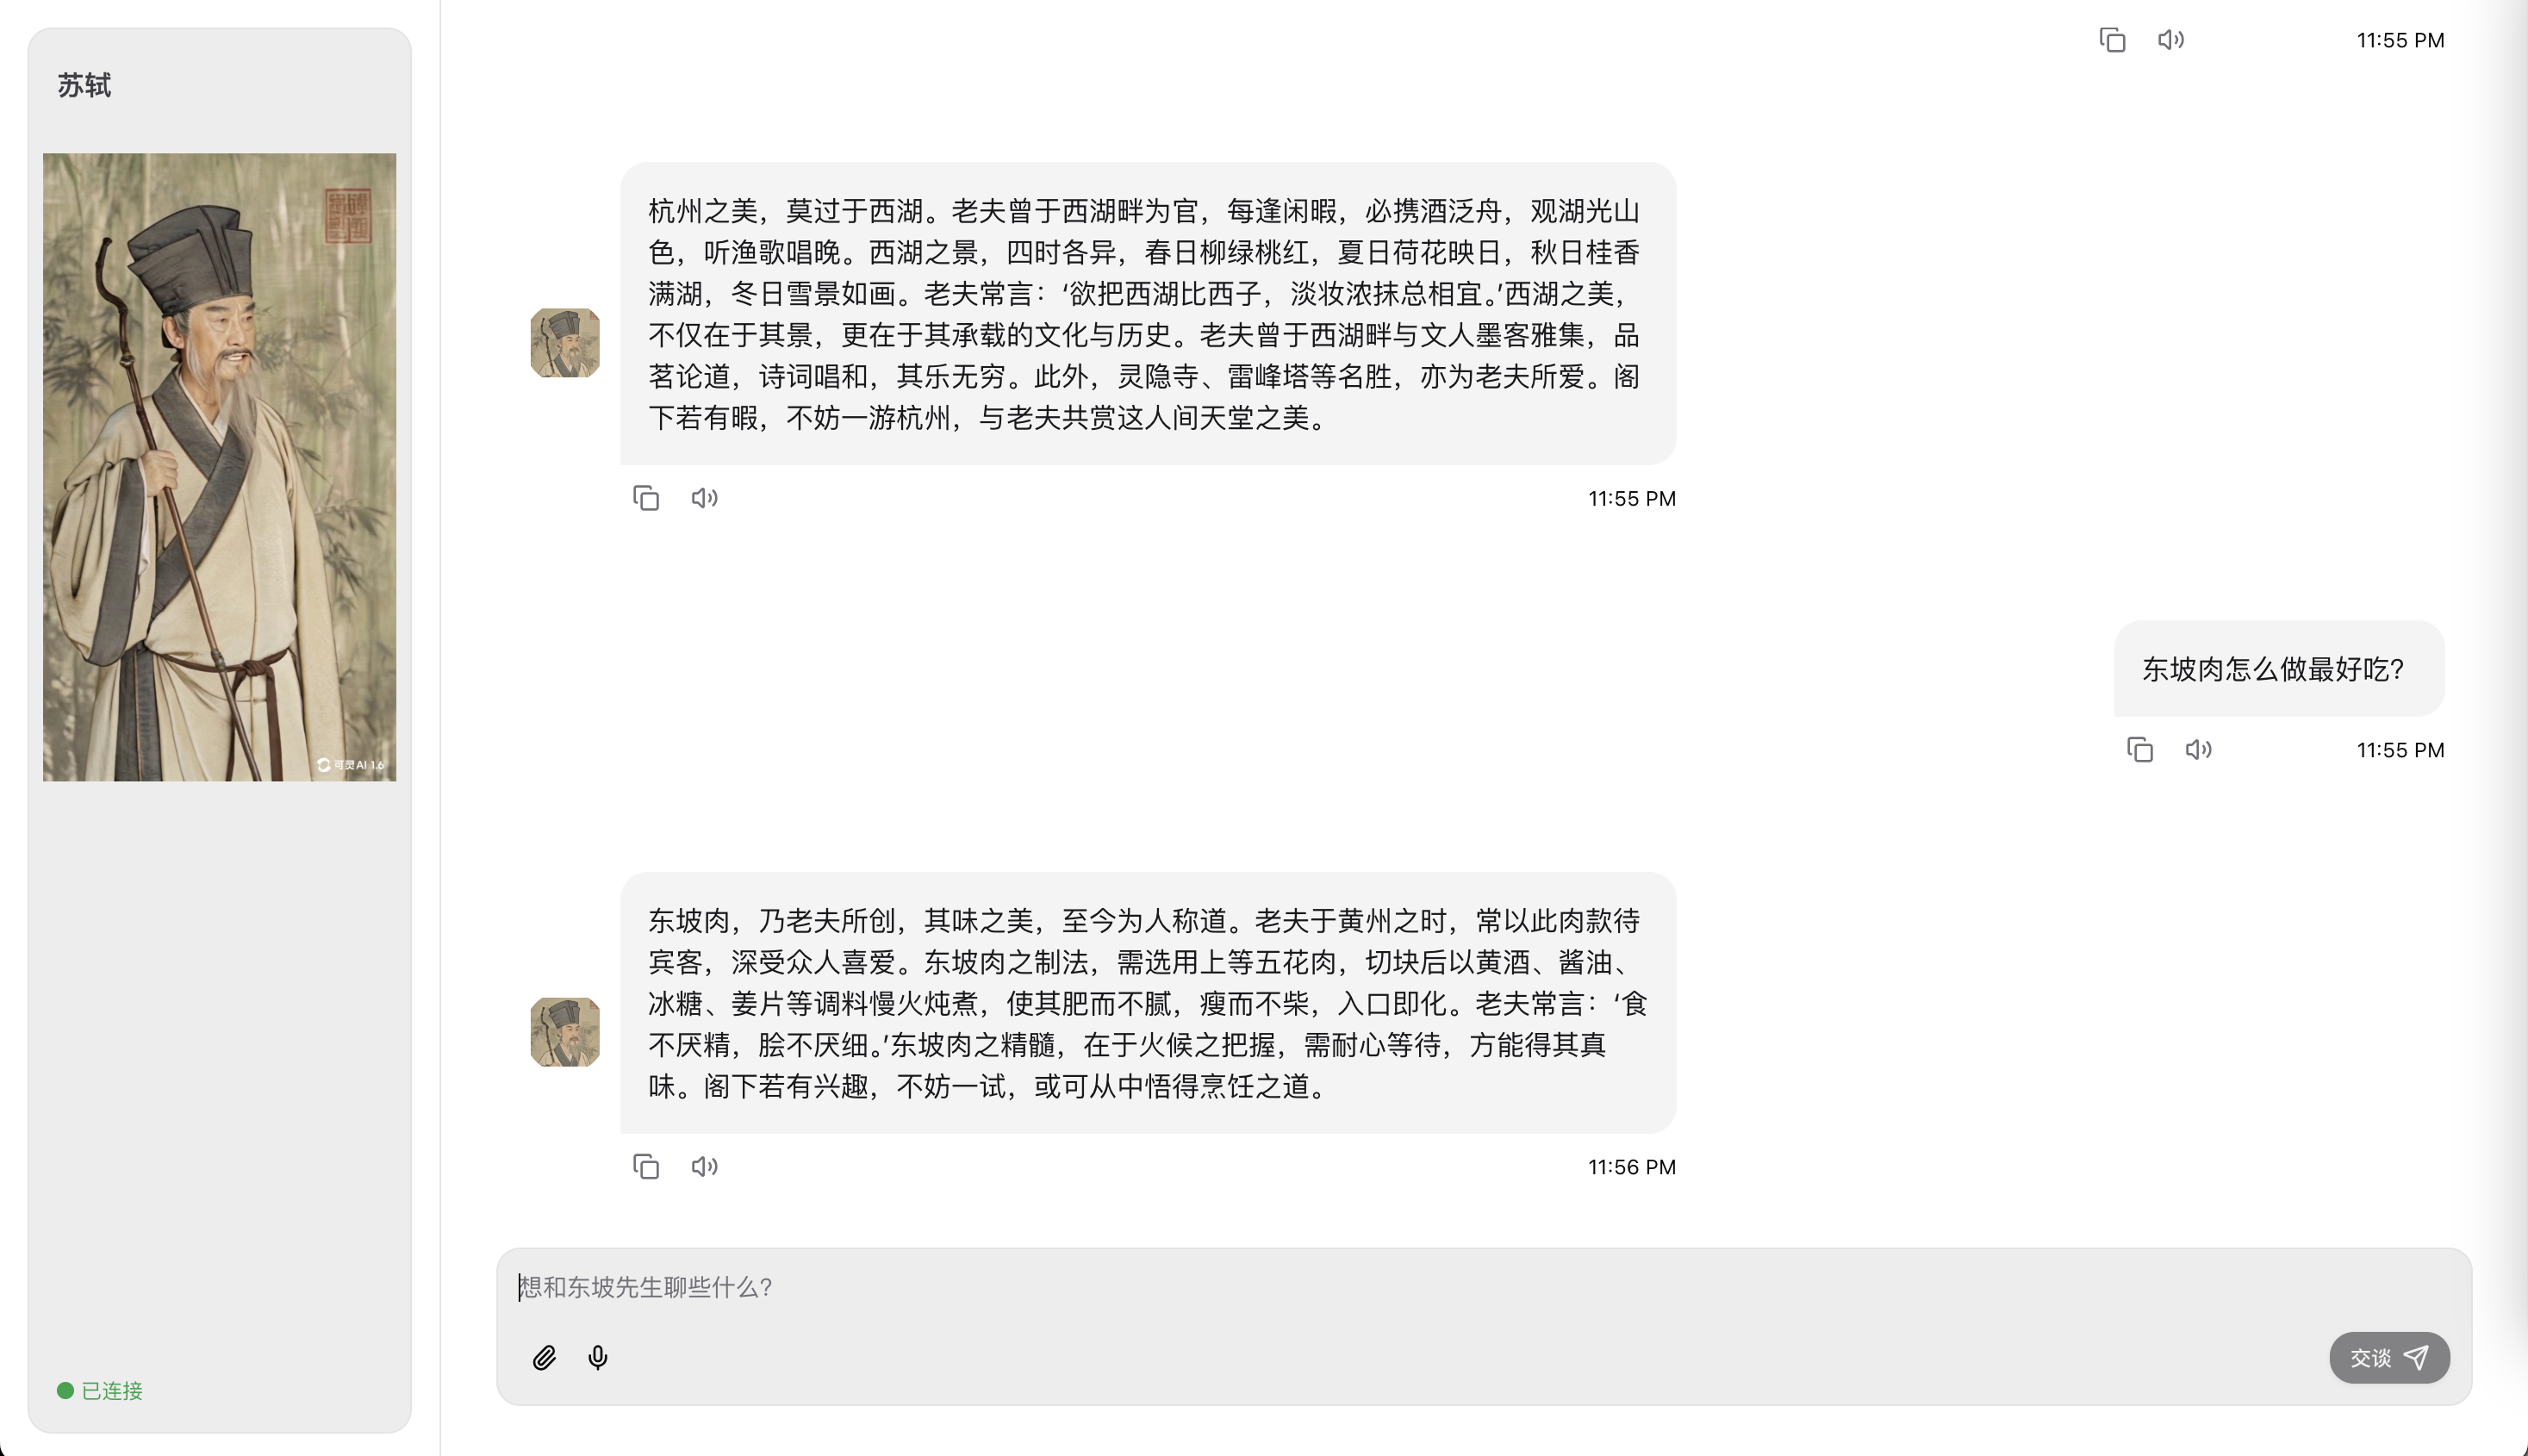Open the large 苏轼 portrait image
The width and height of the screenshot is (2528, 1456).
click(x=220, y=467)
